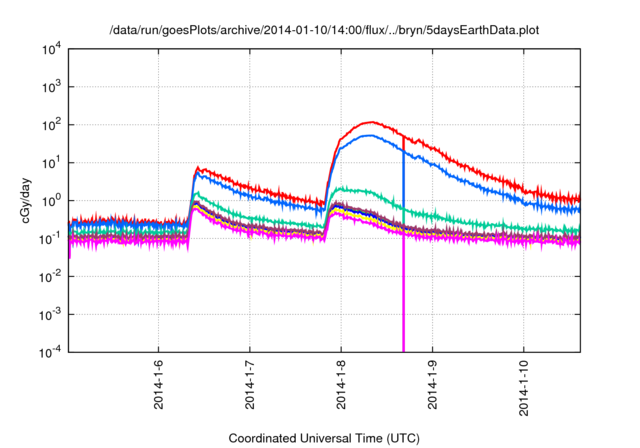Click the plot file path title
This screenshot has height=448, width=640.
tap(324, 30)
